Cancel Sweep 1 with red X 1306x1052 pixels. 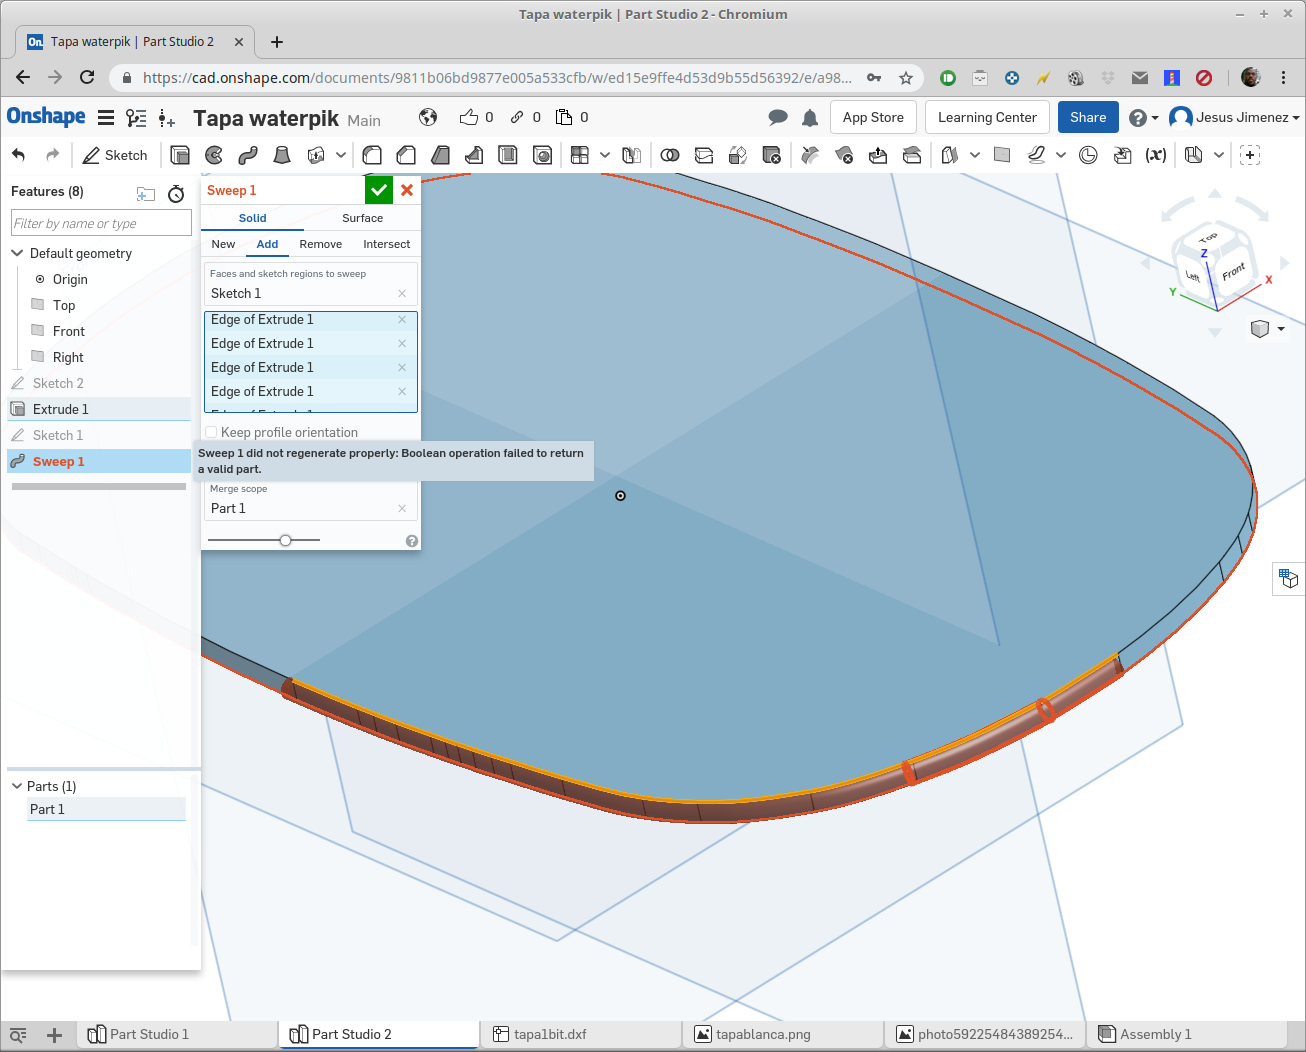(407, 190)
